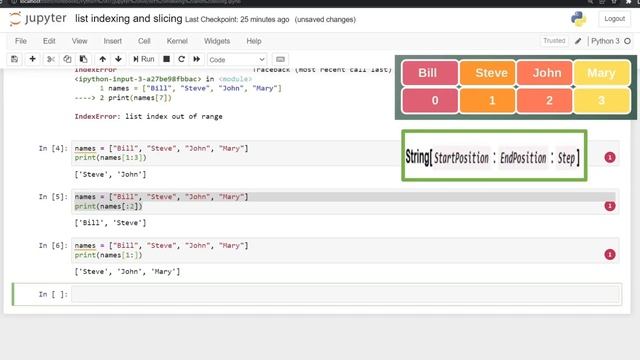Image resolution: width=640 pixels, height=360 pixels.
Task: Click the Trusted notebook indicator
Action: pos(554,41)
